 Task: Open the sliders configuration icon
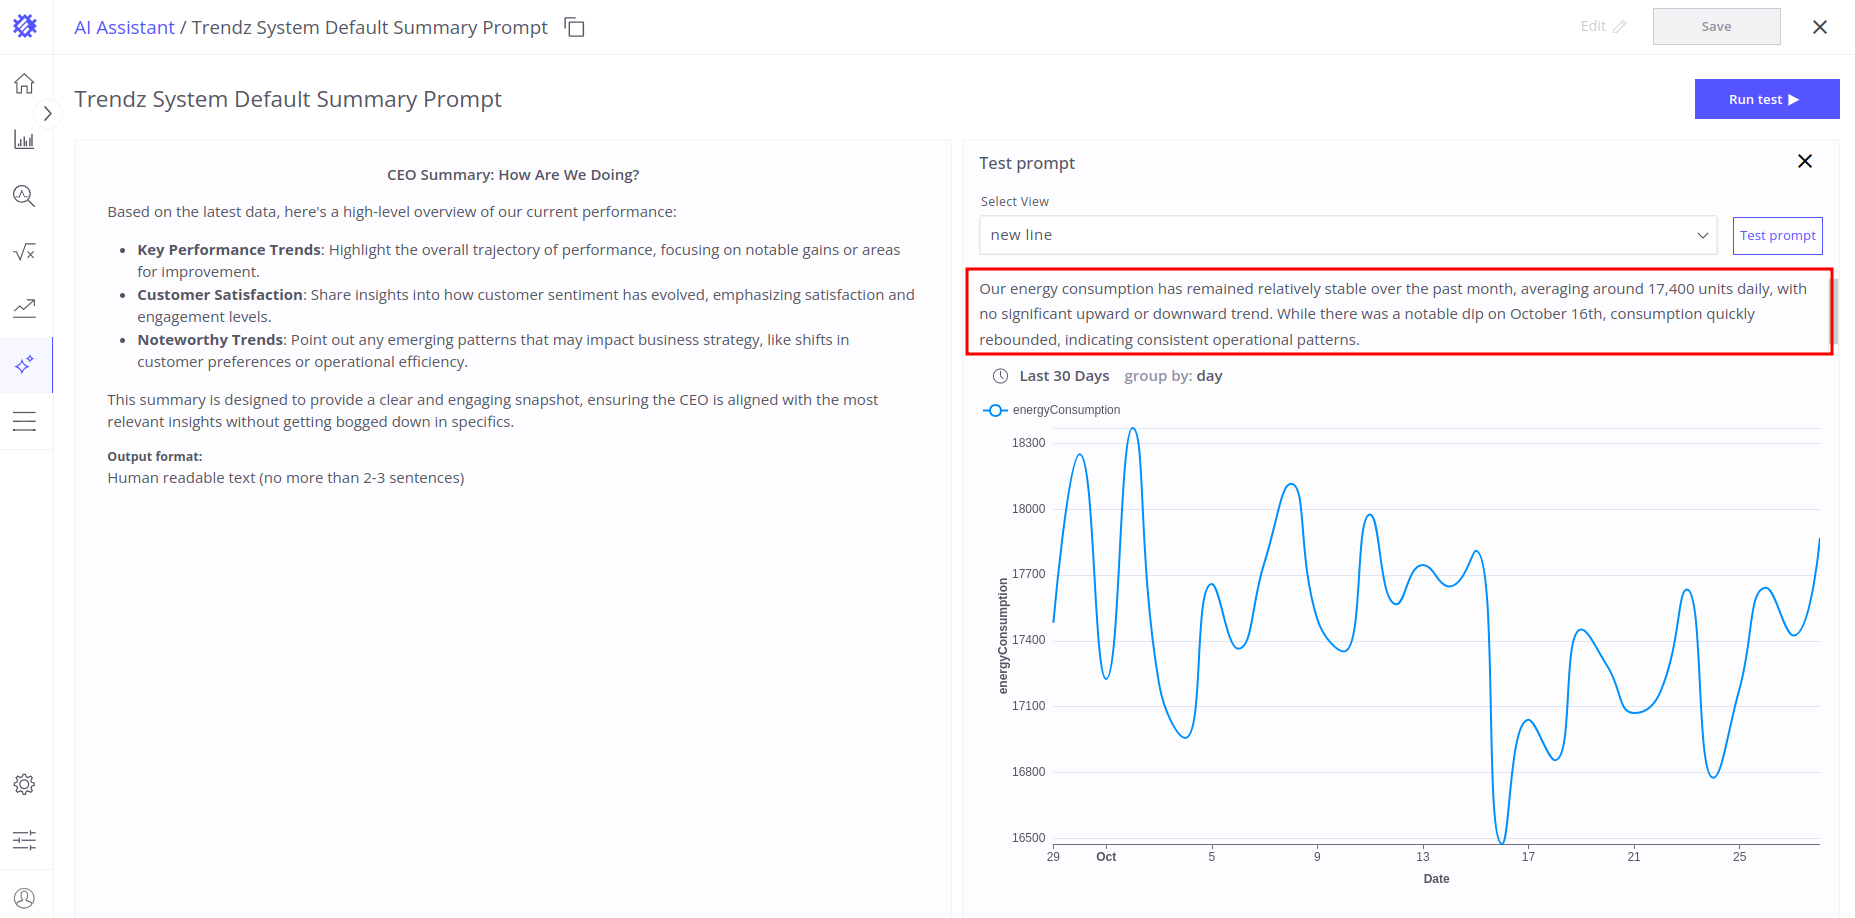[x=24, y=840]
